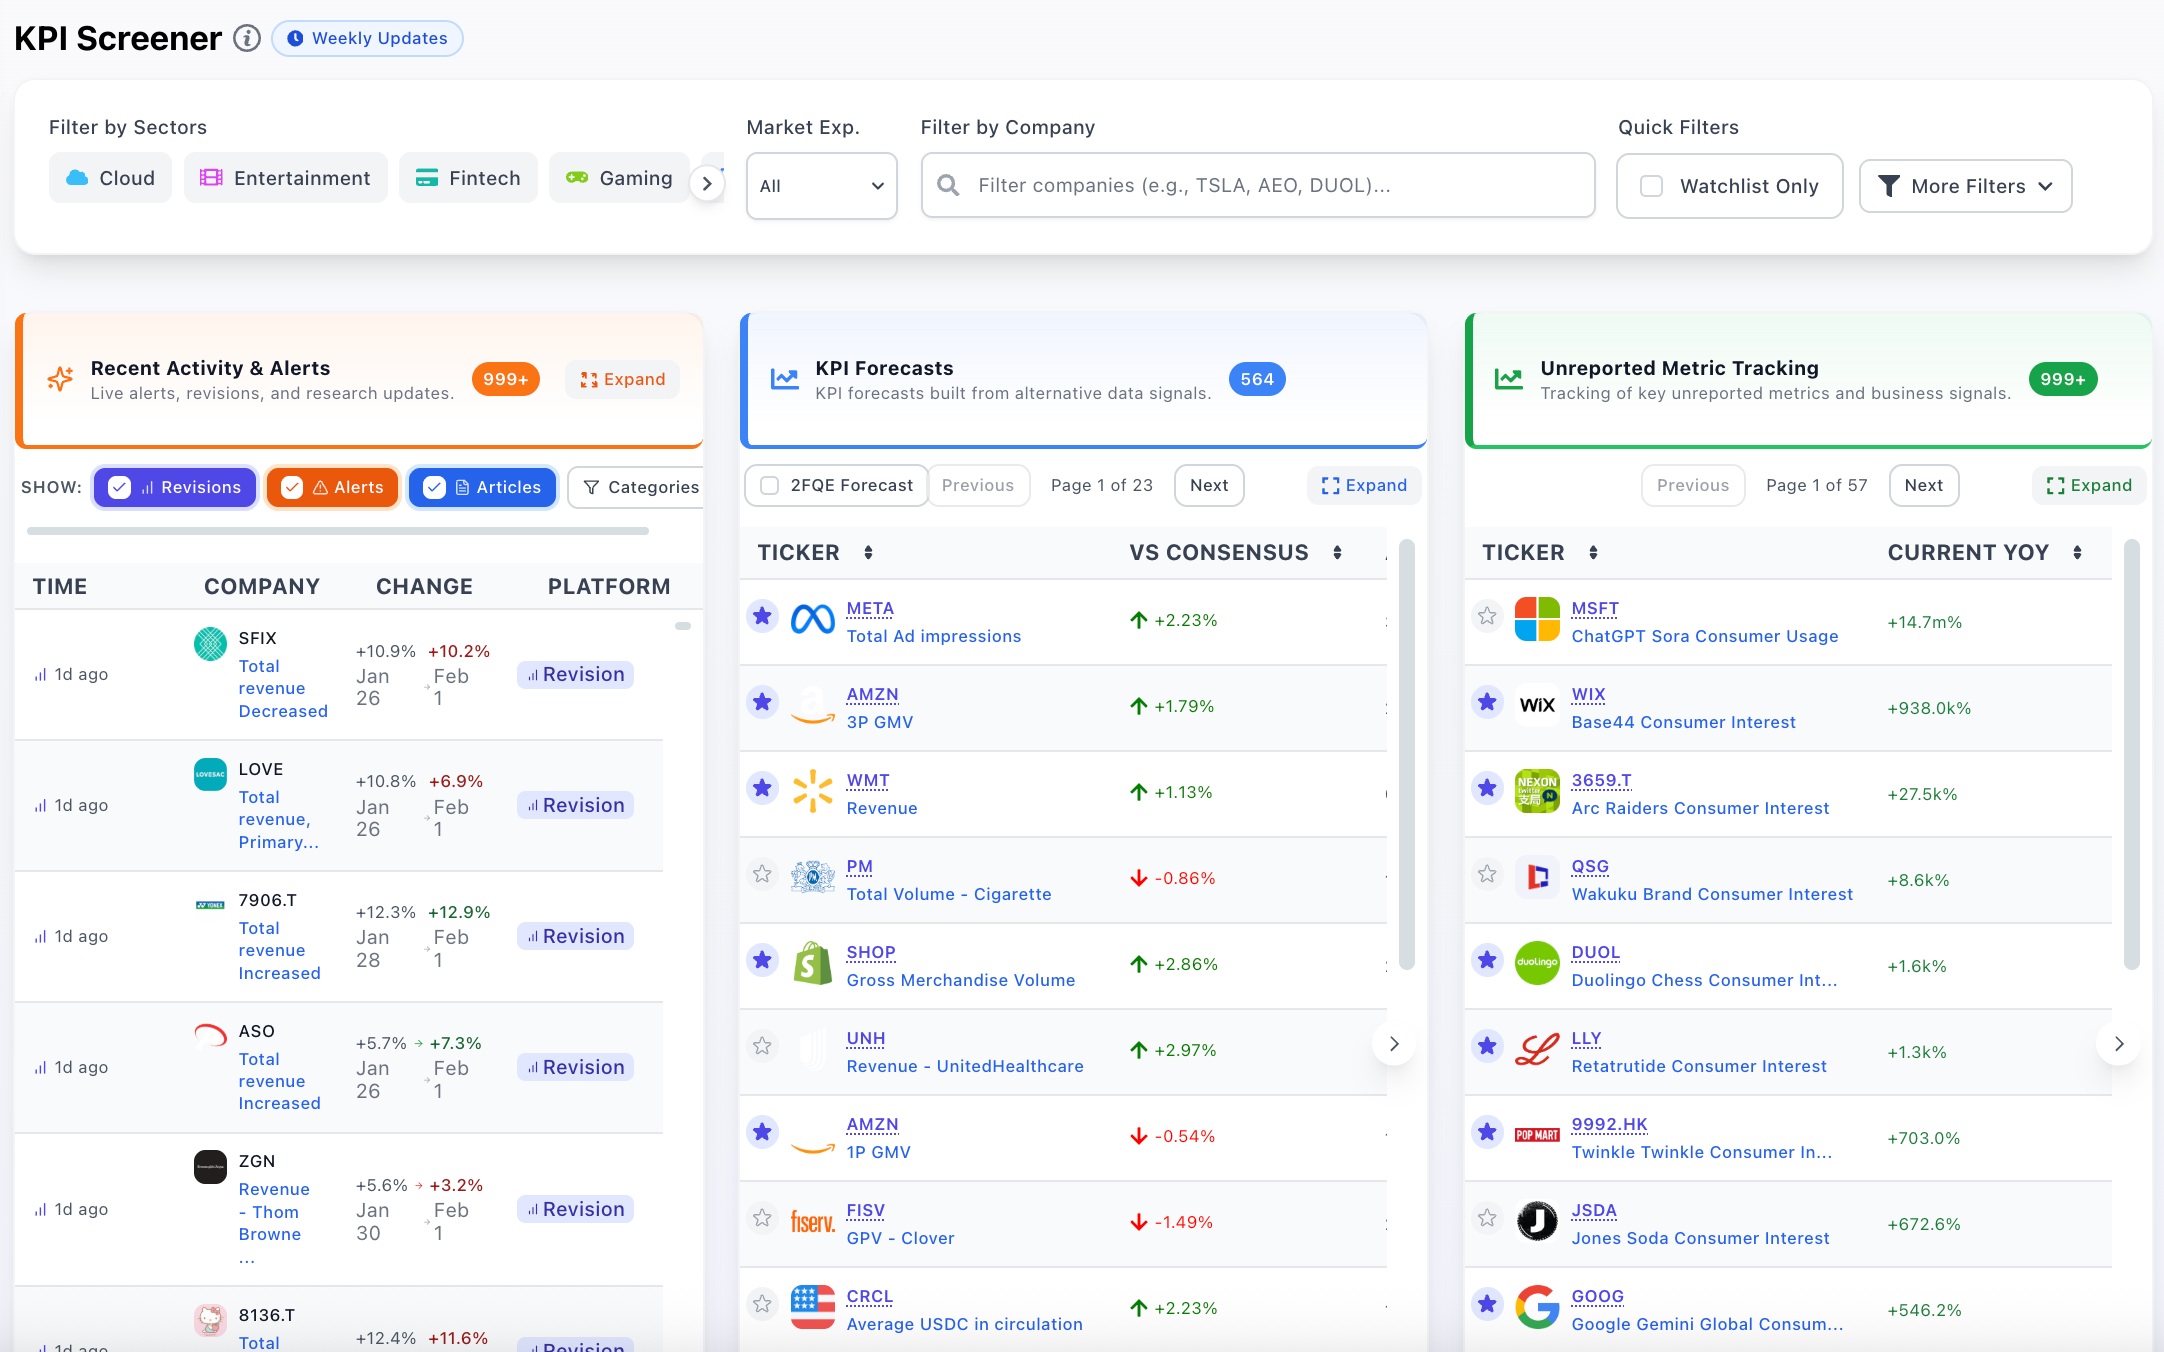Sort Unreported Metrics by TICKER arrows

tap(1593, 553)
